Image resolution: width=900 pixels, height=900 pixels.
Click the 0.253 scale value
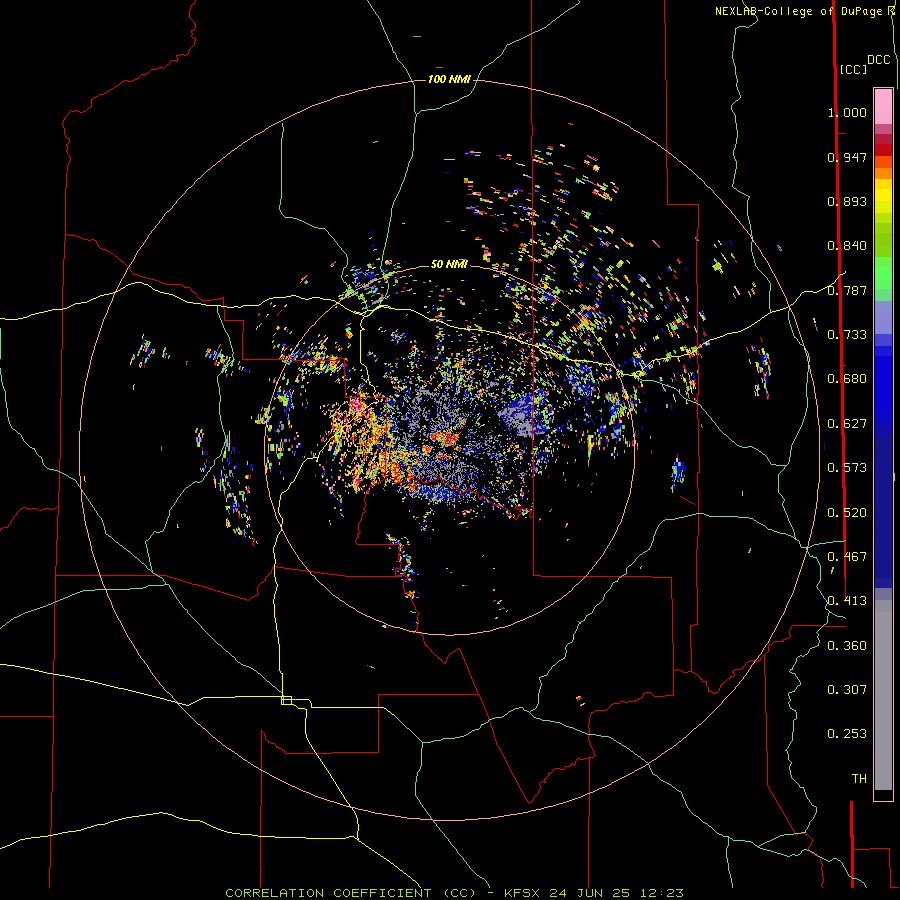(847, 734)
